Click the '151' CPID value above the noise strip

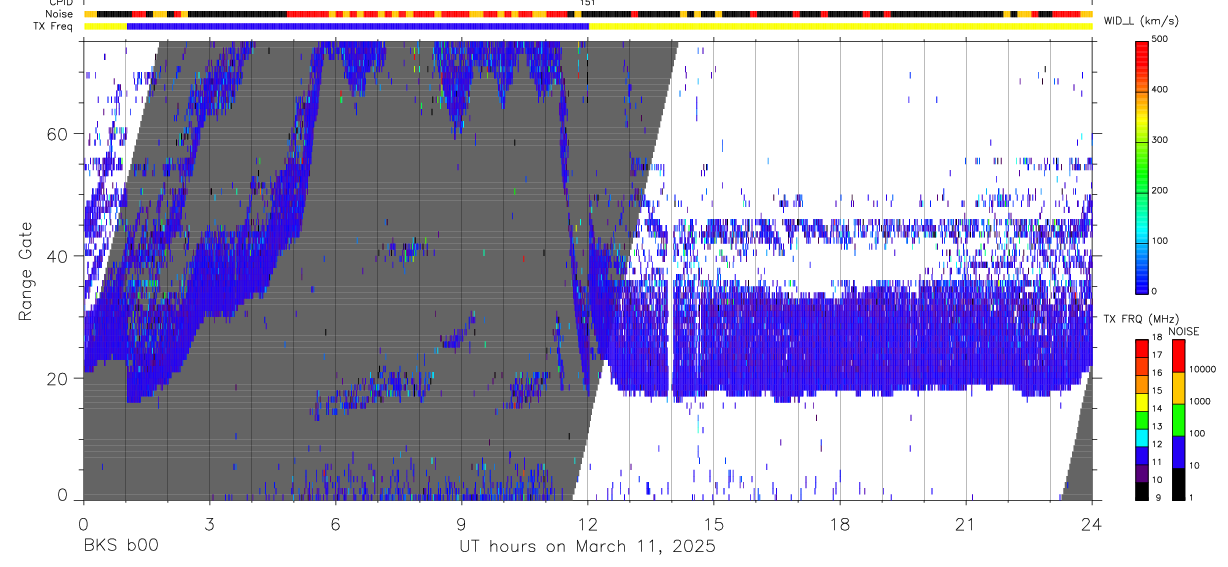point(588,4)
